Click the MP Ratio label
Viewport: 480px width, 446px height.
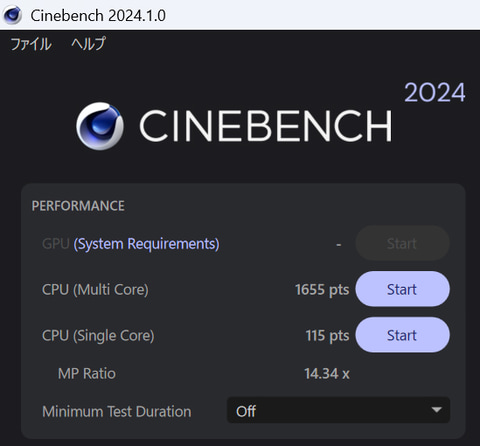[87, 373]
